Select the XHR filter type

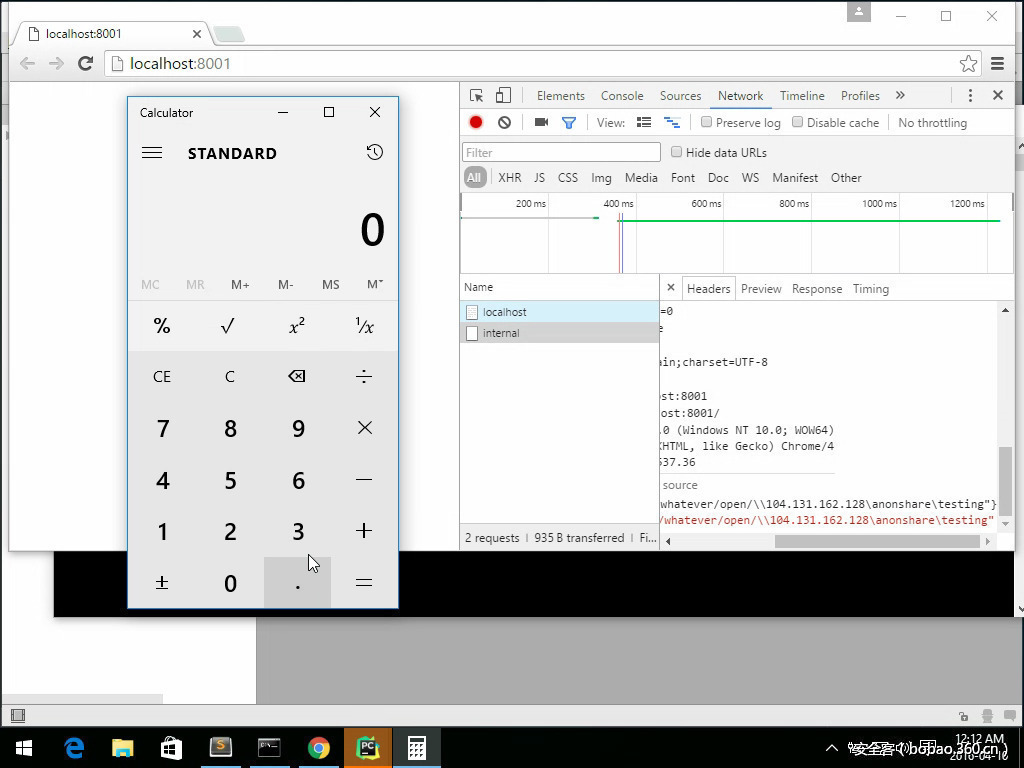509,177
